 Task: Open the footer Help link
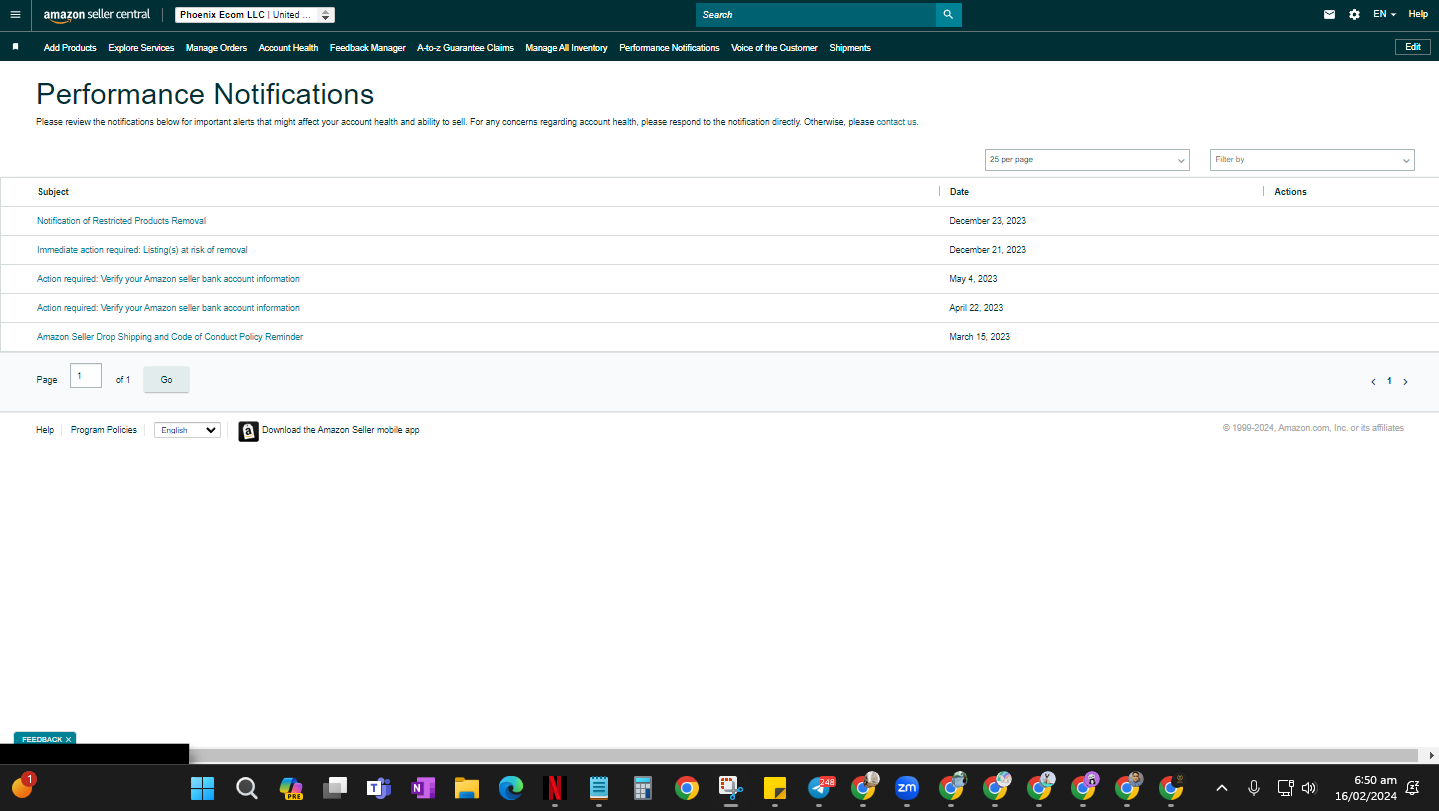(45, 430)
